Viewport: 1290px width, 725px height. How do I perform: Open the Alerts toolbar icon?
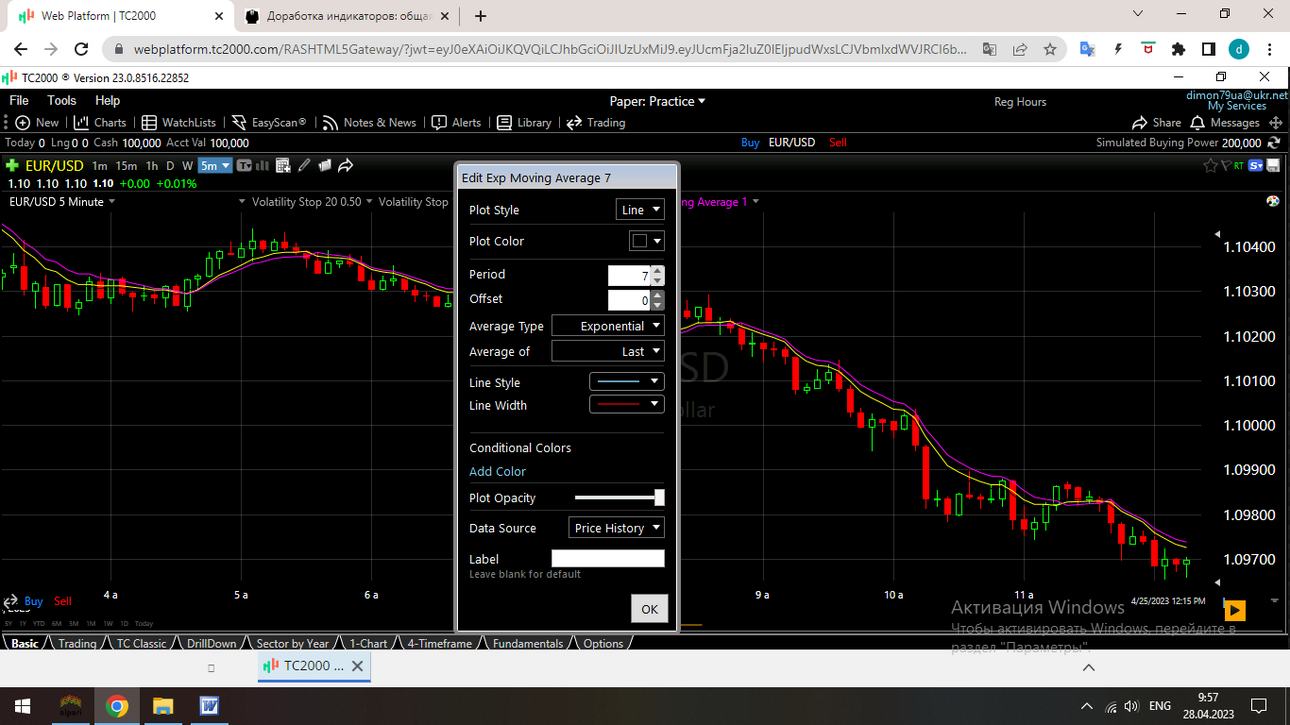tap(439, 122)
